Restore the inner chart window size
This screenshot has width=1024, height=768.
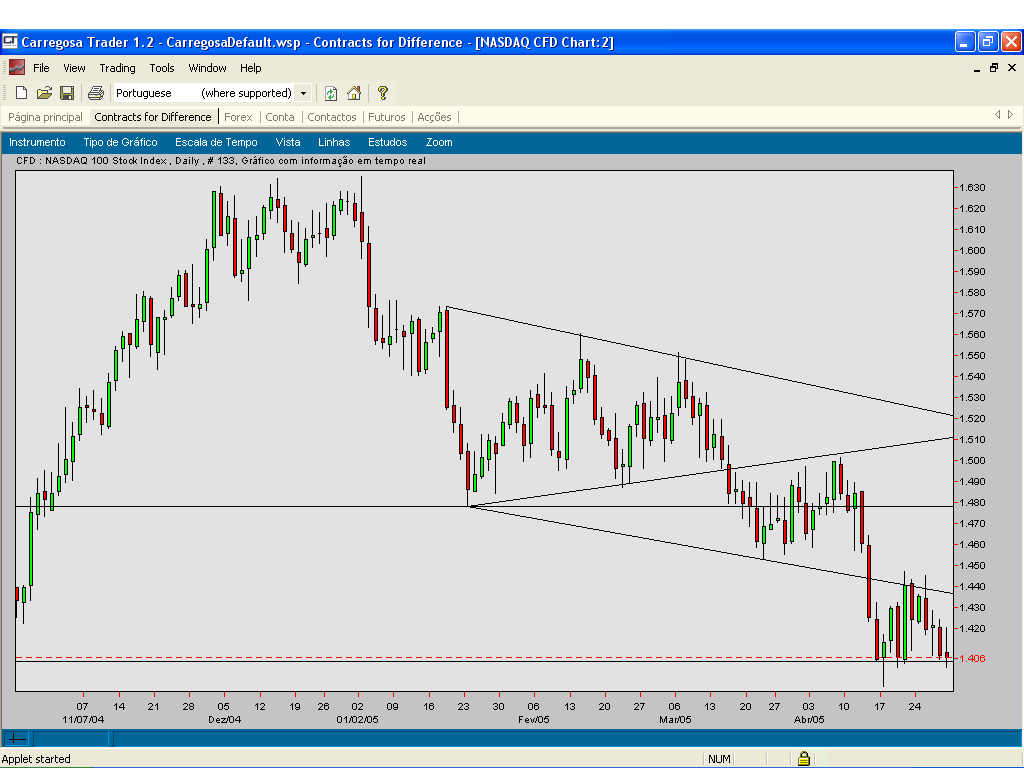coord(994,68)
